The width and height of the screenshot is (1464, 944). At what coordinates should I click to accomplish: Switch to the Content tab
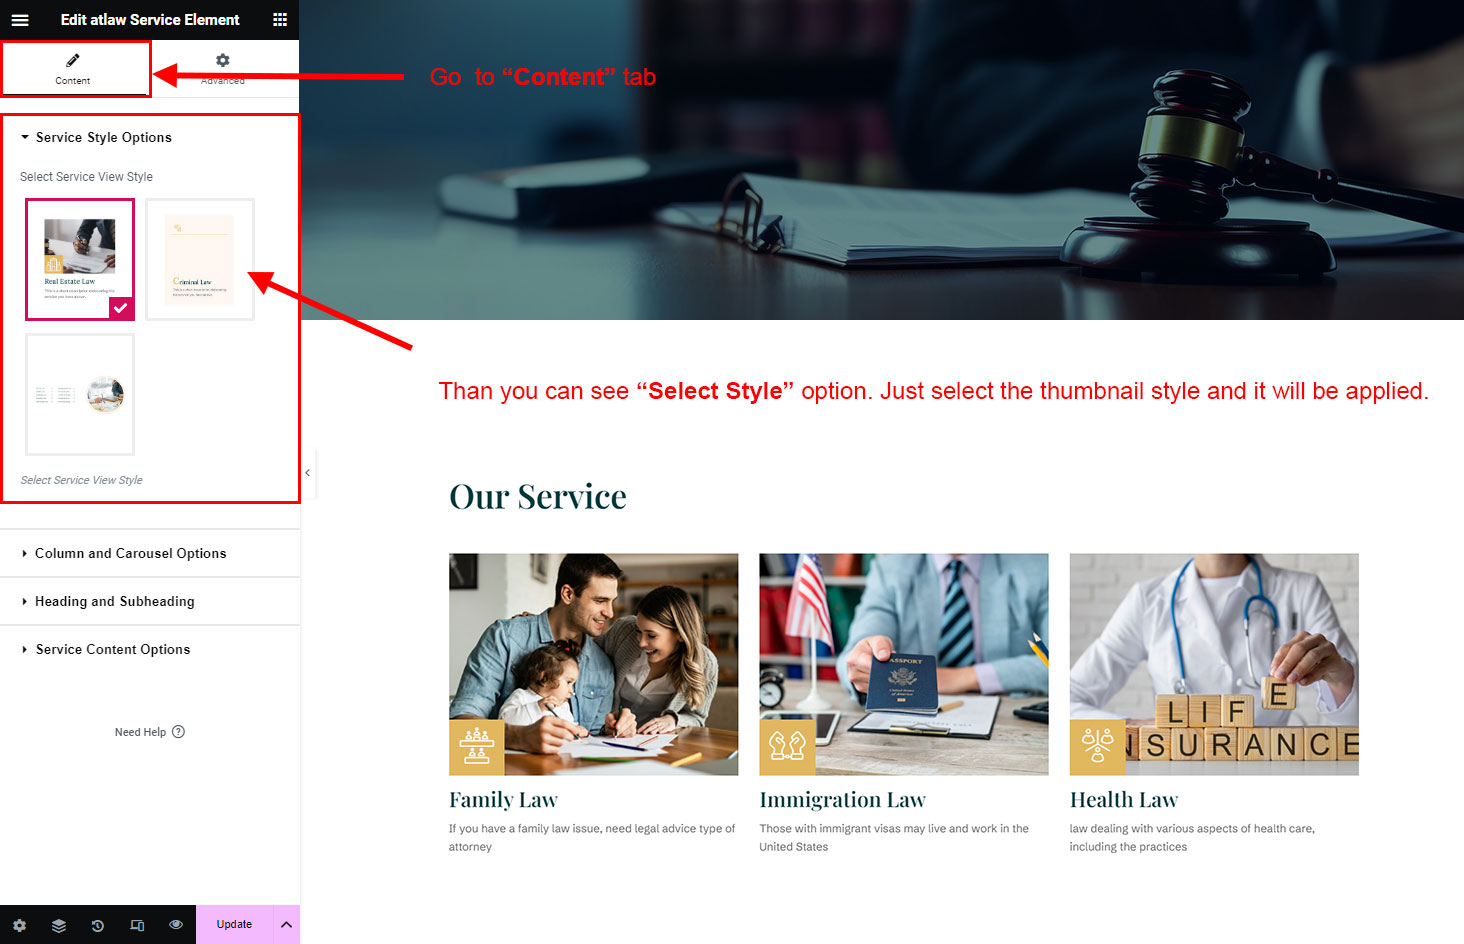pos(73,68)
